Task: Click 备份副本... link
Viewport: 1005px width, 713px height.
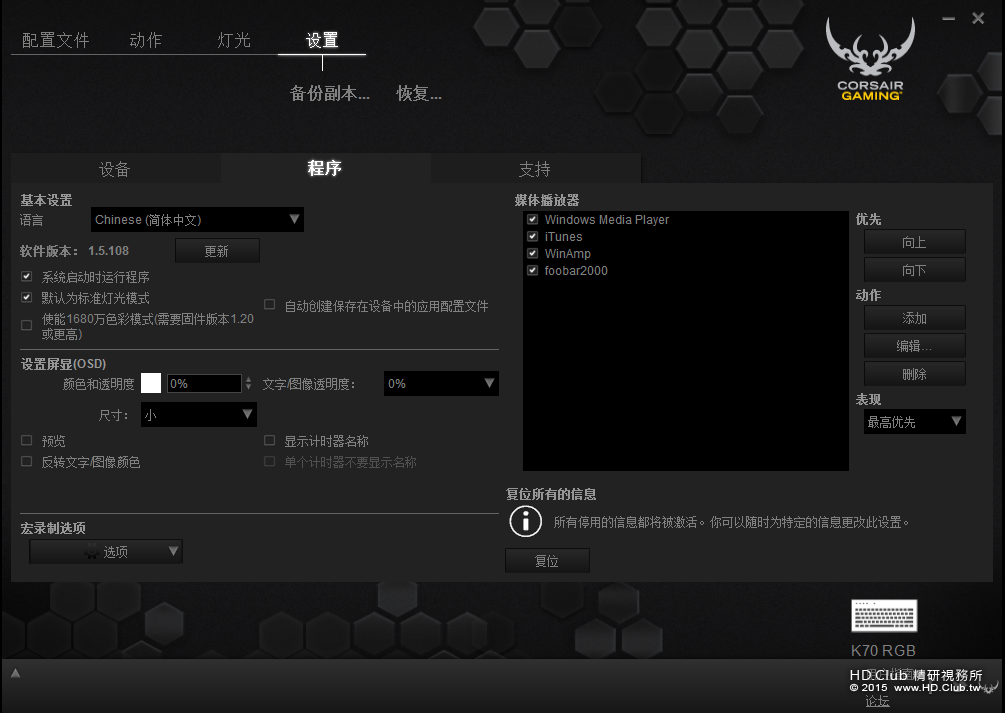Action: (329, 94)
